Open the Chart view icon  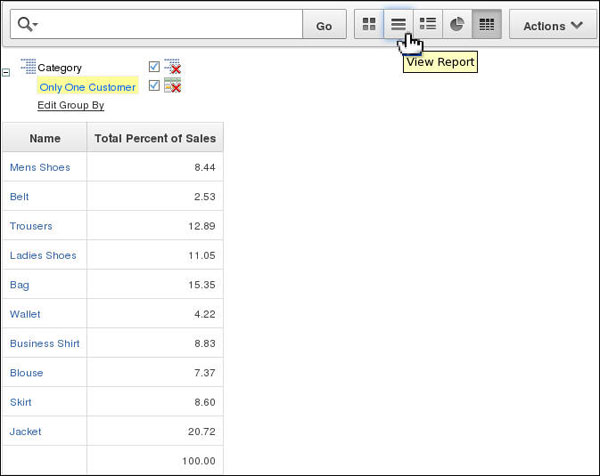(457, 24)
